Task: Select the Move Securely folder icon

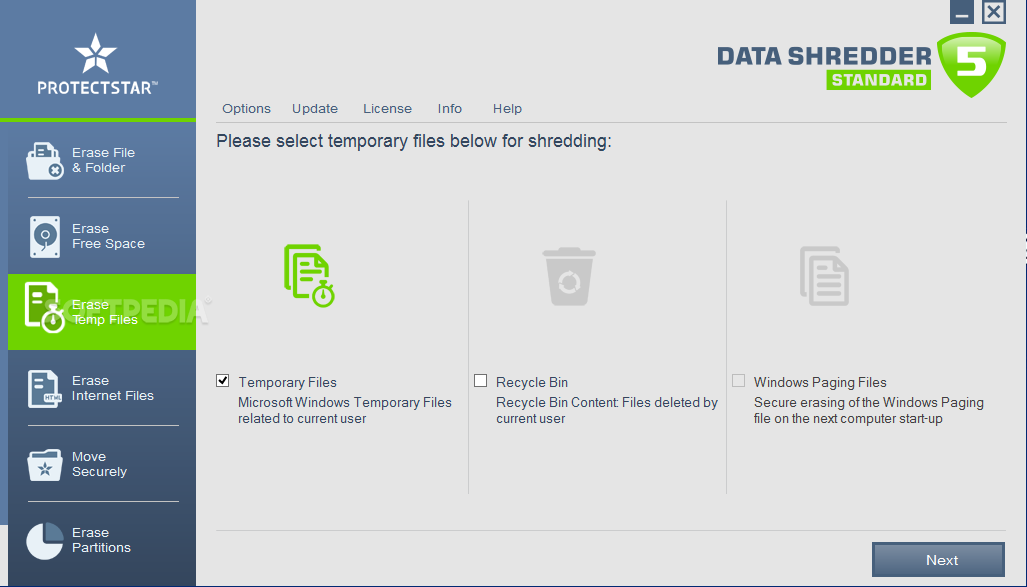Action: [45, 465]
